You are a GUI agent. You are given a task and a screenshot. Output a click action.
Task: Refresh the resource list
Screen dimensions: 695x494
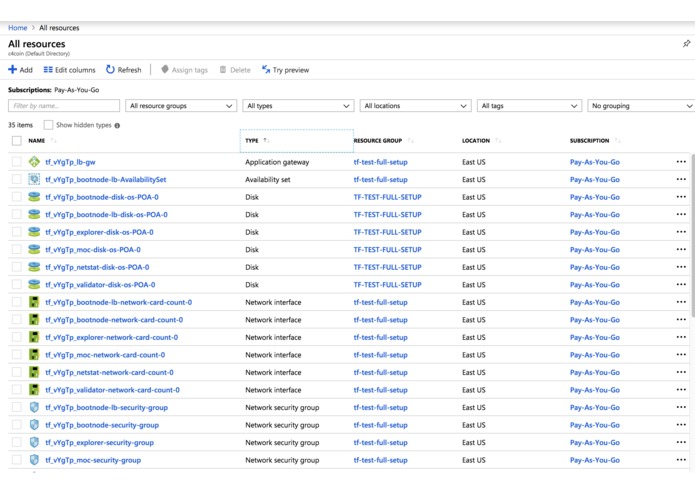[124, 70]
